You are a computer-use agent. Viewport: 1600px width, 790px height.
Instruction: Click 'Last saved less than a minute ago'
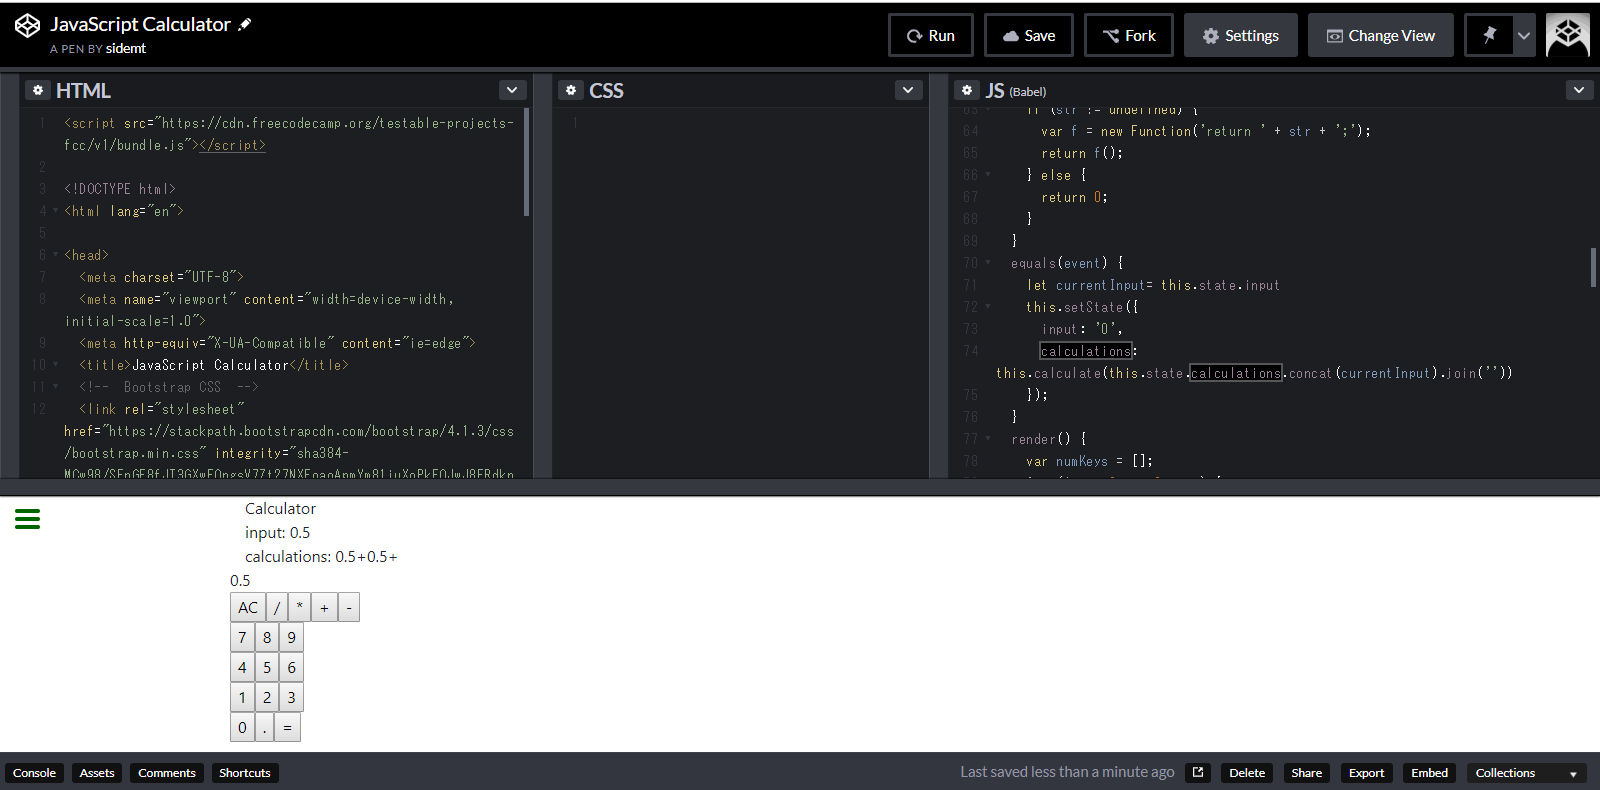(1067, 772)
